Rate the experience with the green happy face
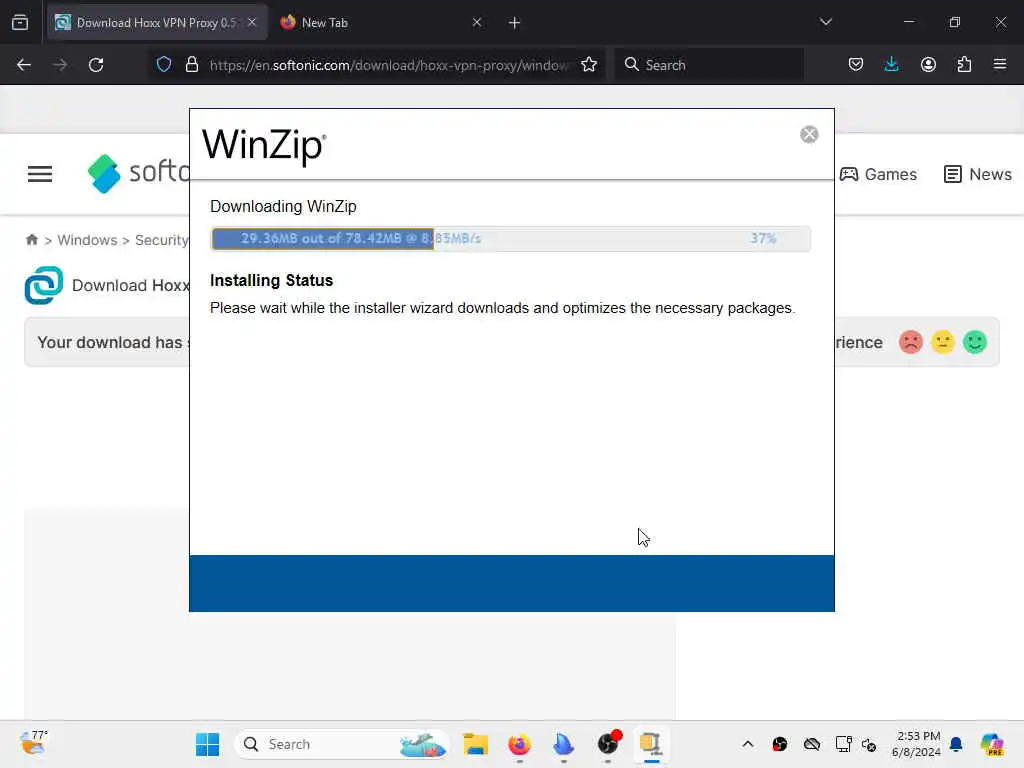Screen dimensions: 1024x768 coord(974,342)
